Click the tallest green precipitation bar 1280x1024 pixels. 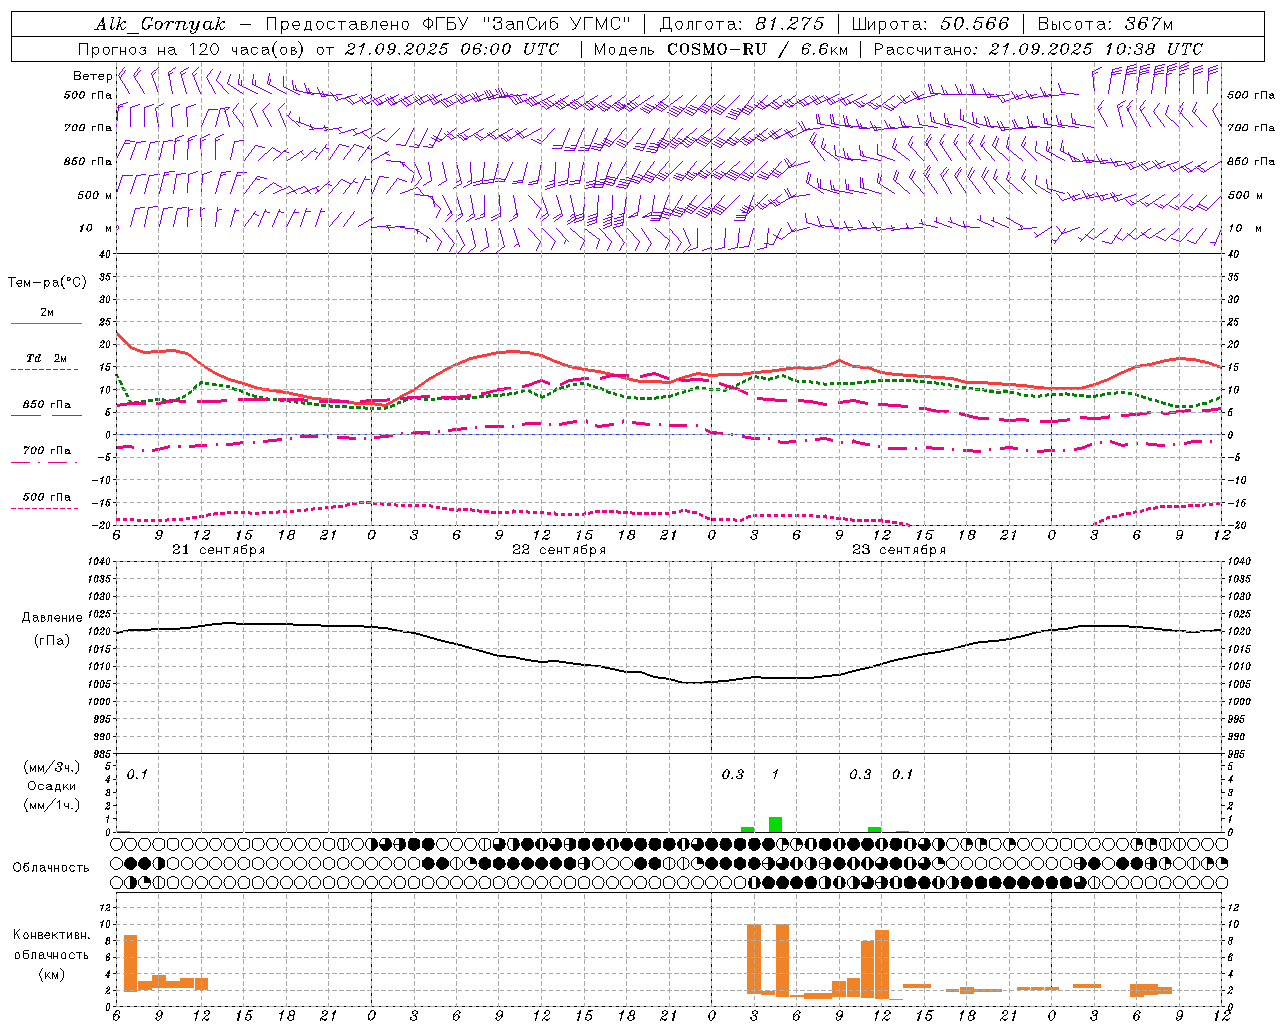[x=775, y=825]
